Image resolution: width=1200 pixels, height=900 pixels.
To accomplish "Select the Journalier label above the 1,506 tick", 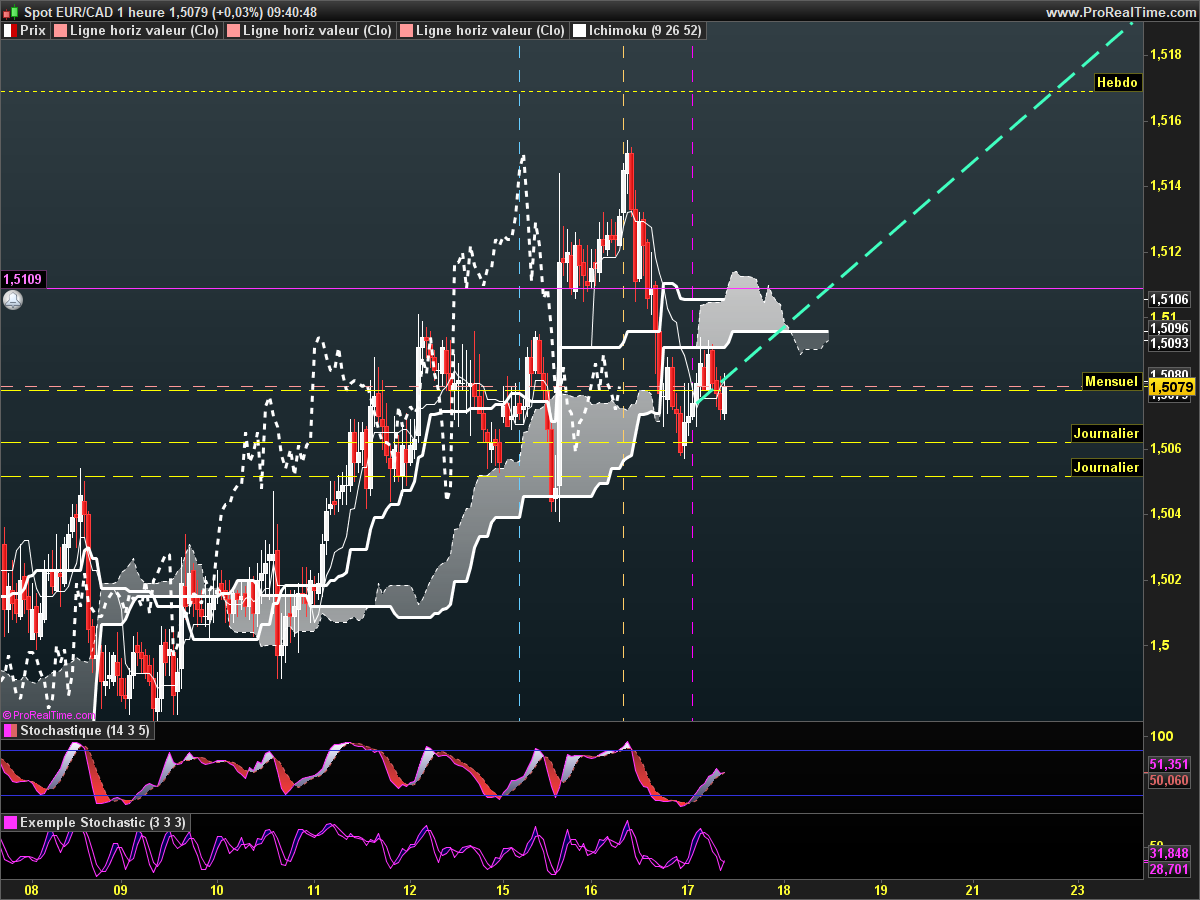I will click(x=1106, y=433).
